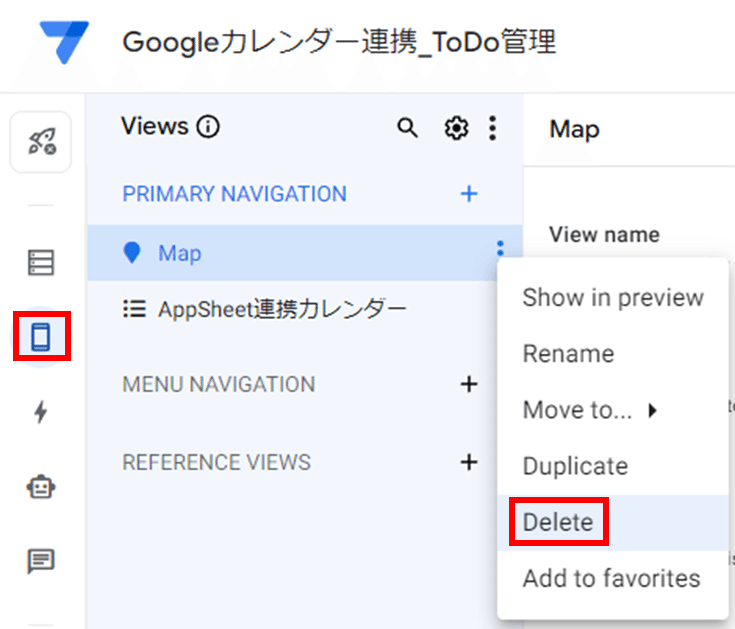Open the Actions lightning bolt icon

[x=41, y=412]
